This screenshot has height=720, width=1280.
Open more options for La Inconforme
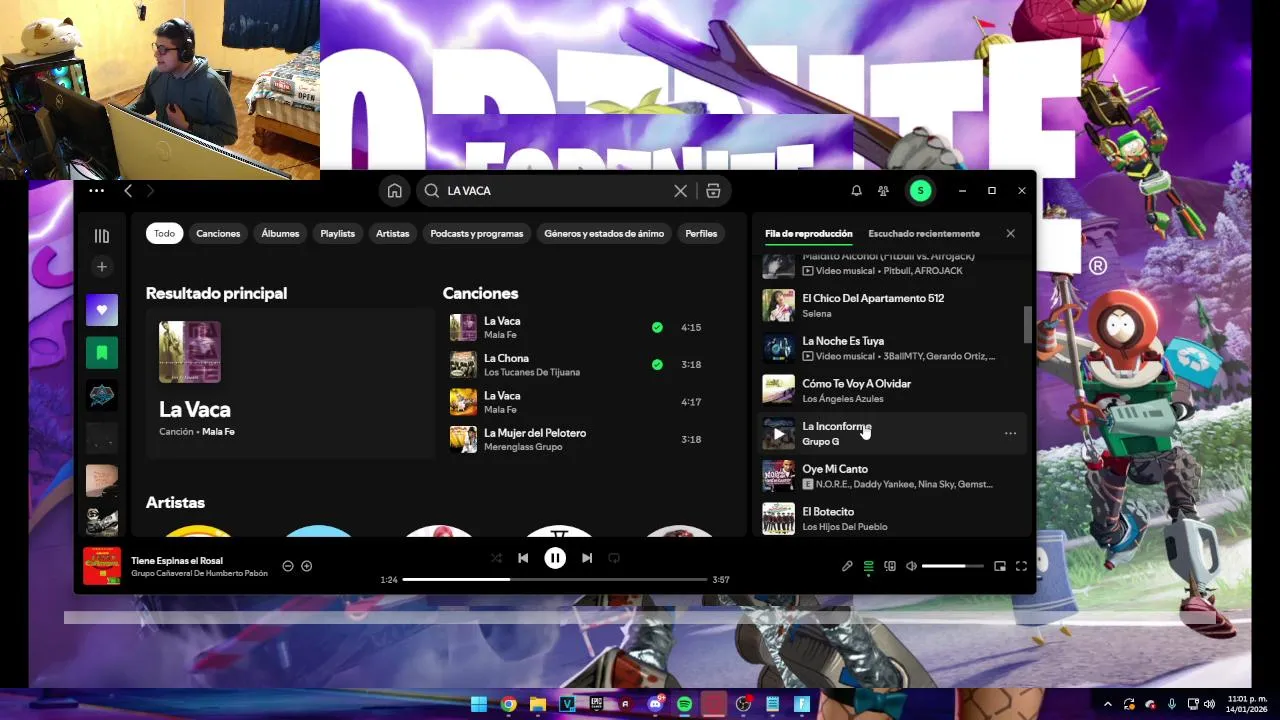click(1010, 434)
